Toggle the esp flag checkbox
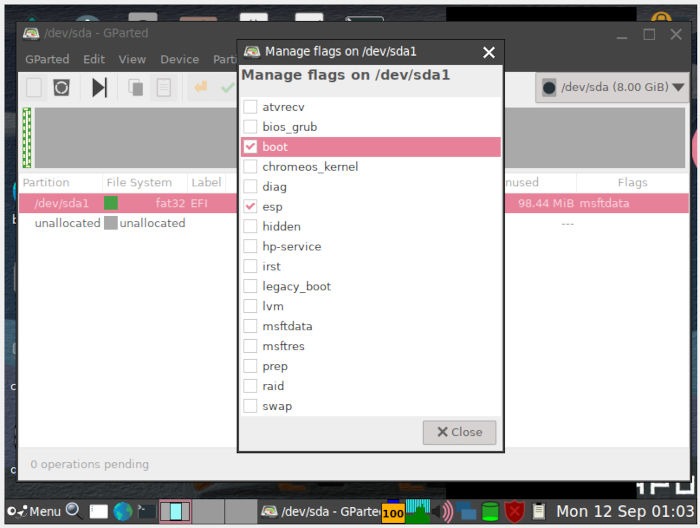700x528 pixels. click(x=250, y=206)
